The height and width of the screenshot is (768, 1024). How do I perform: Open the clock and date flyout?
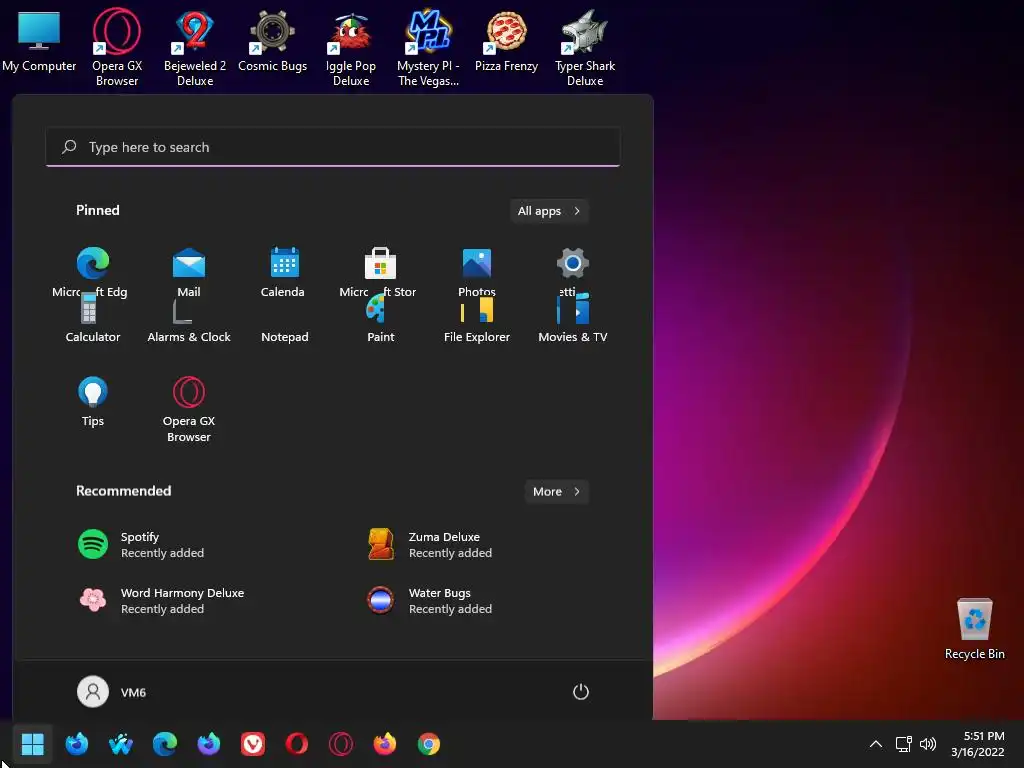(978, 744)
